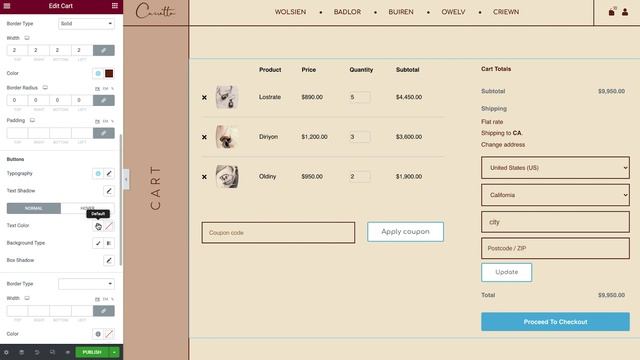Toggle link values for Border Radius
This screenshot has width=640, height=360.
104,100
